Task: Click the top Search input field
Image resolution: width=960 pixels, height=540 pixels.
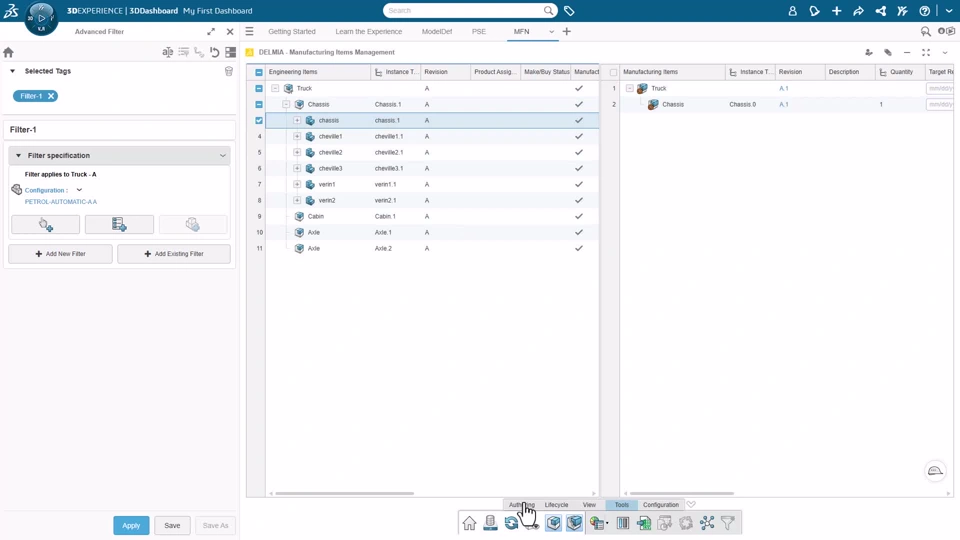Action: [x=465, y=10]
